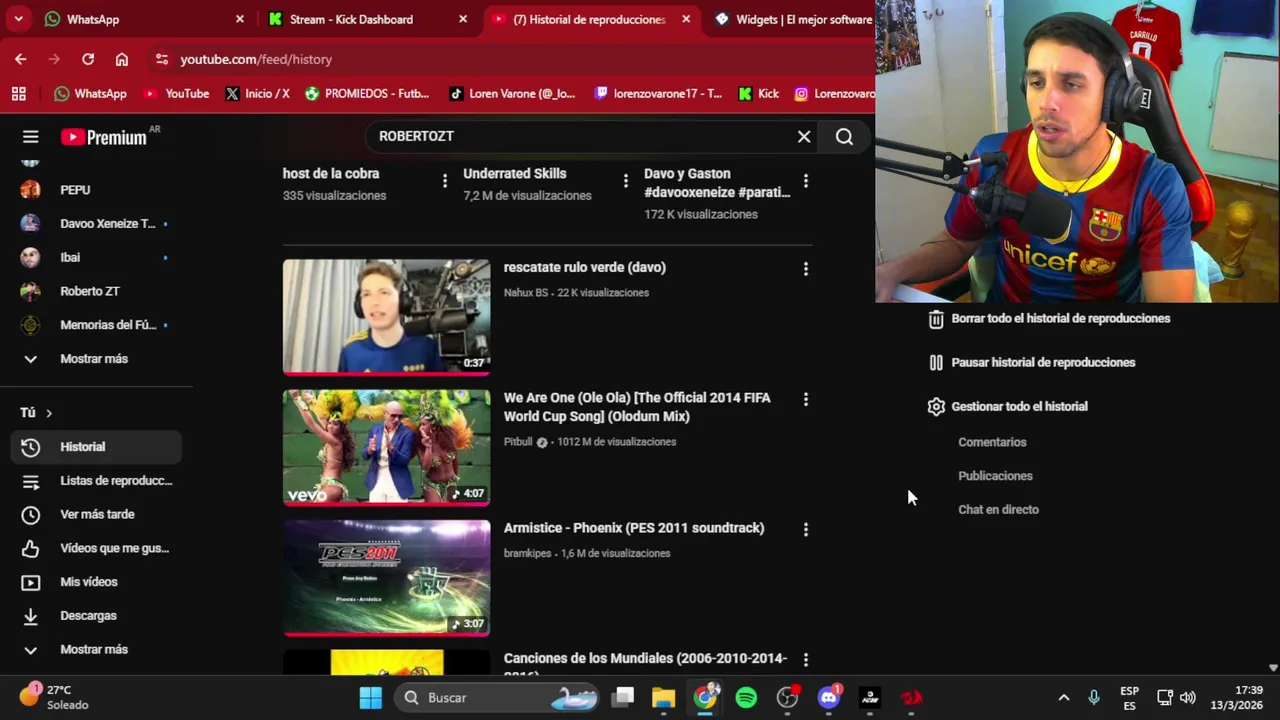Open options for Armistice - Phoenix video

coord(806,529)
